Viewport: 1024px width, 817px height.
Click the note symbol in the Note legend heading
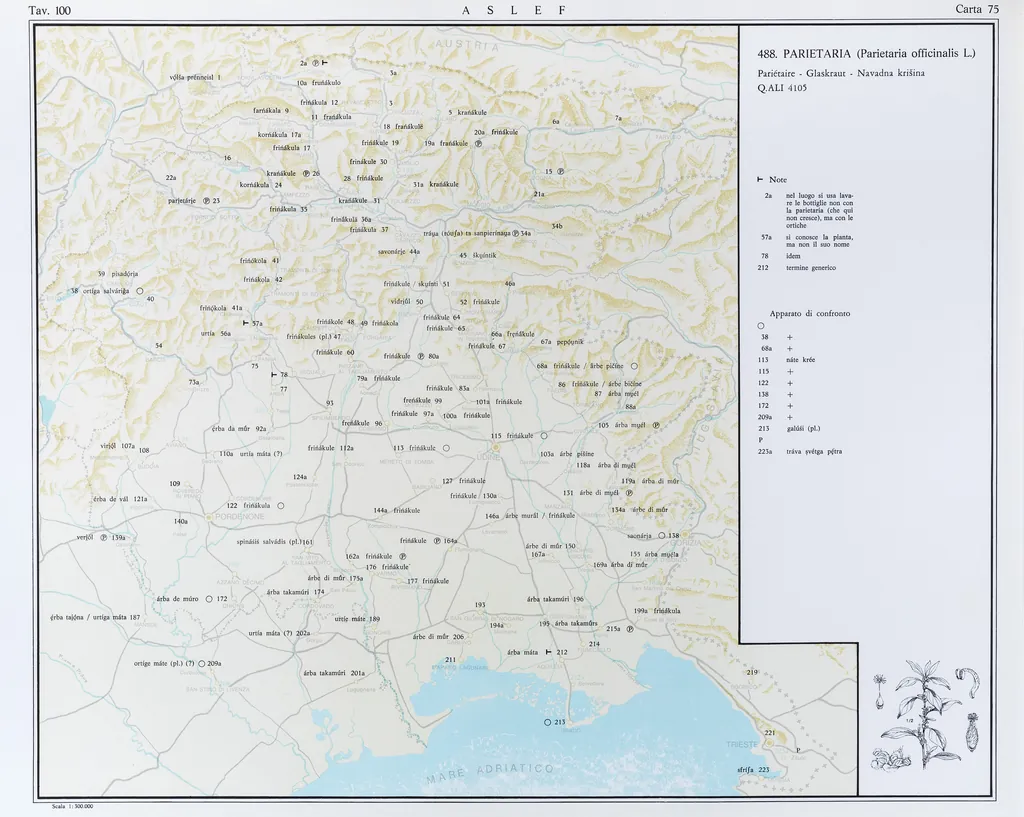pos(761,179)
